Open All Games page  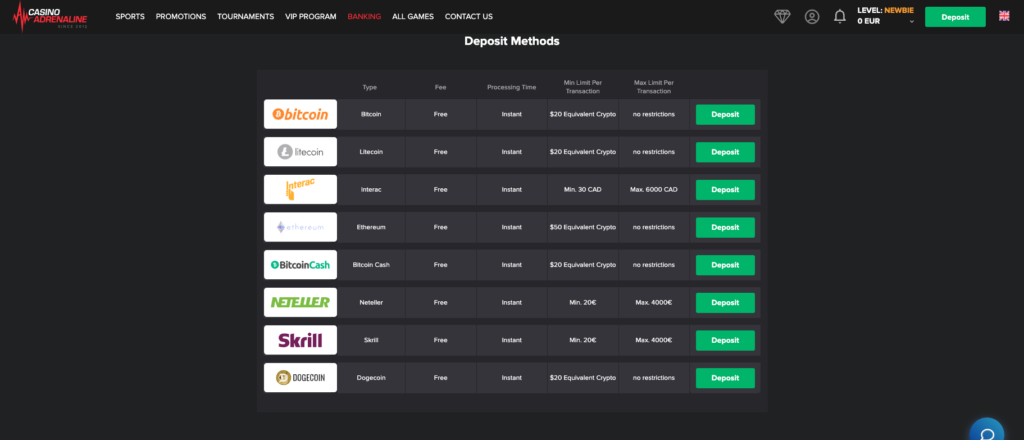(413, 17)
